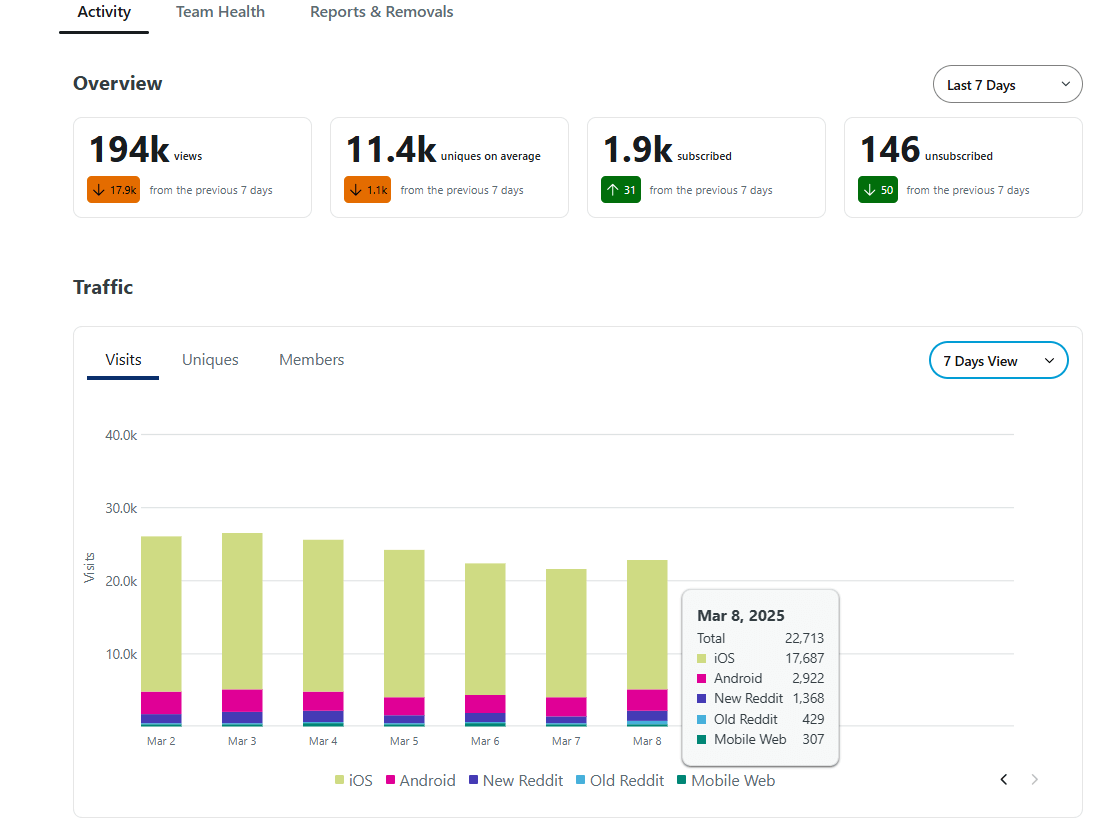Click the 10.0k axis label
Image resolution: width=1110 pixels, height=824 pixels.
click(121, 653)
